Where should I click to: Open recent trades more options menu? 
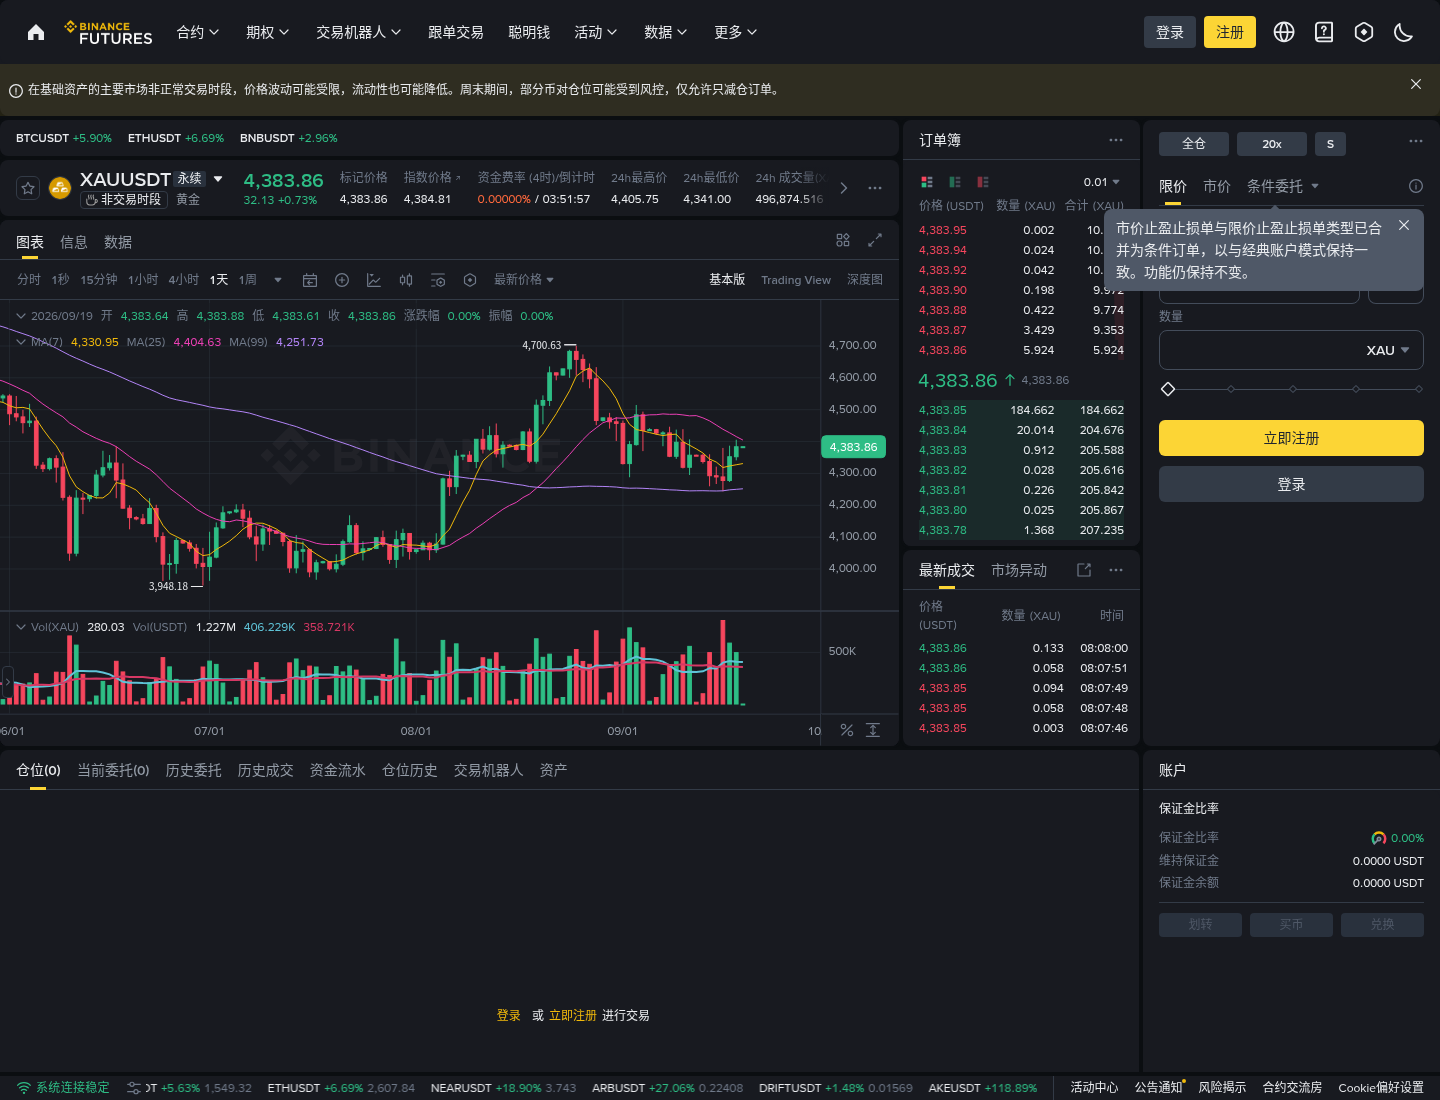[x=1116, y=570]
